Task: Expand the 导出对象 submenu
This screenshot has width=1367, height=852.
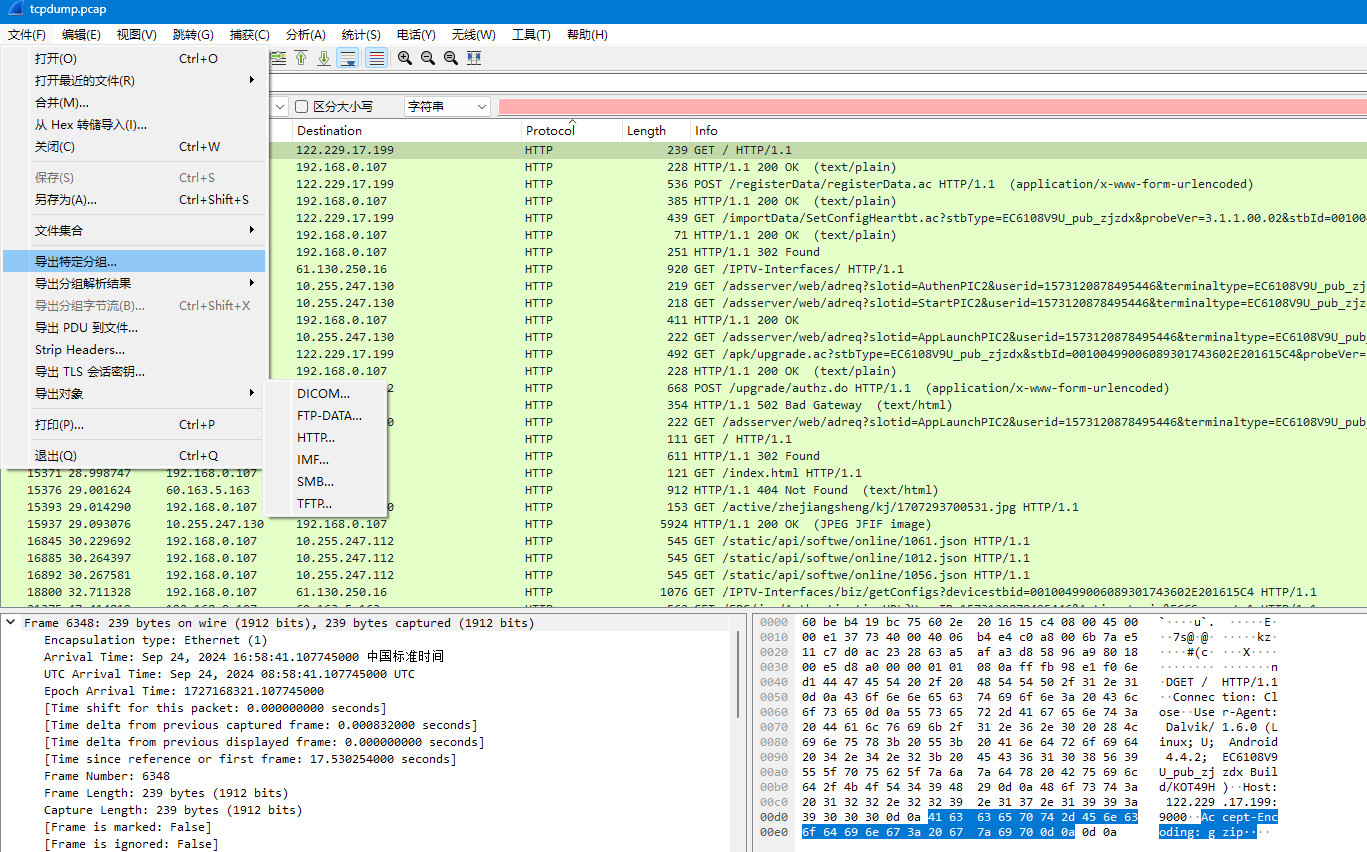Action: [x=134, y=393]
